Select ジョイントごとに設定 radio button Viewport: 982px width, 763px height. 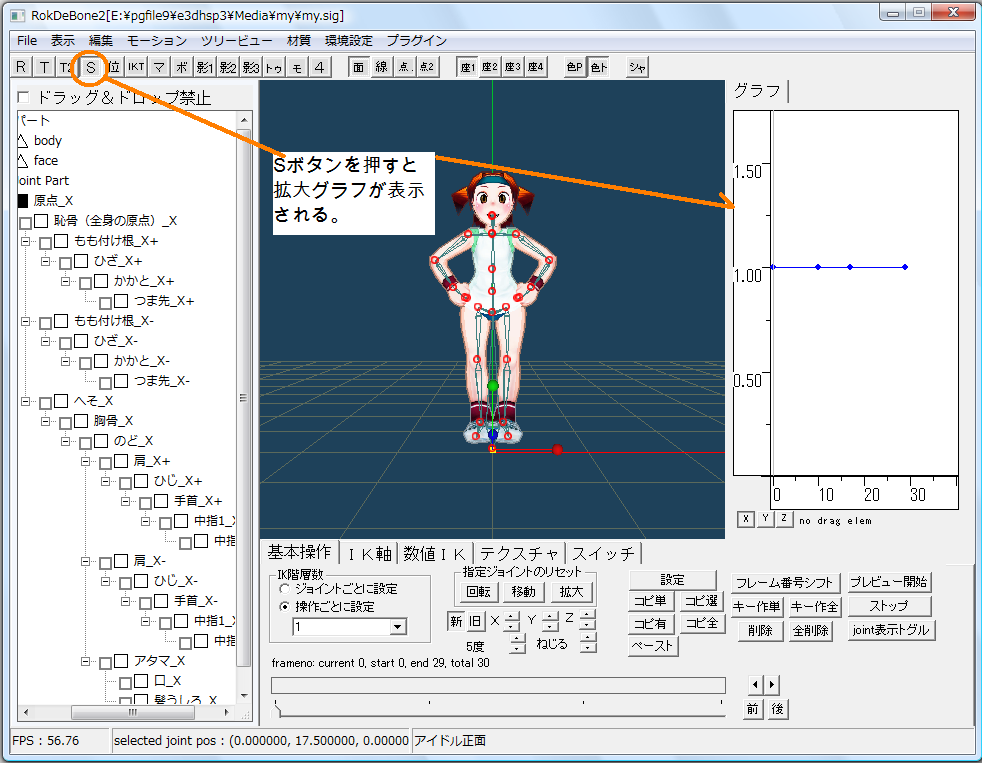pos(285,589)
